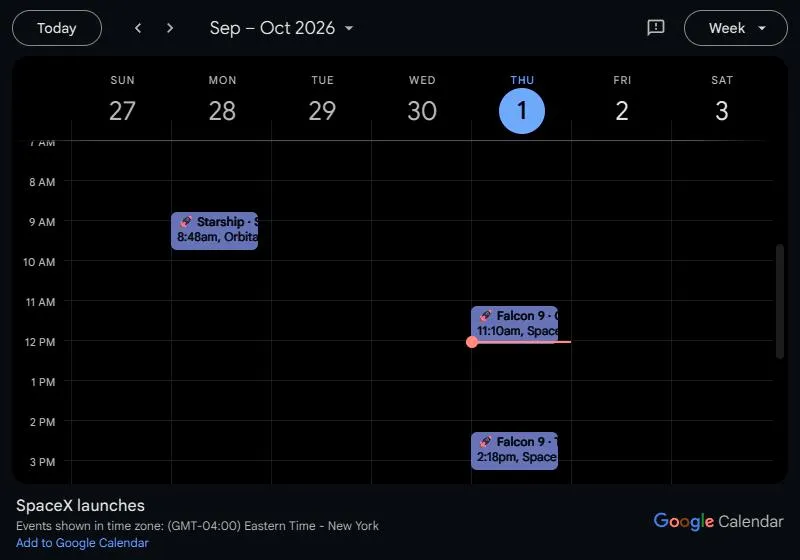Open the Starship 8:48am event

coord(215,231)
